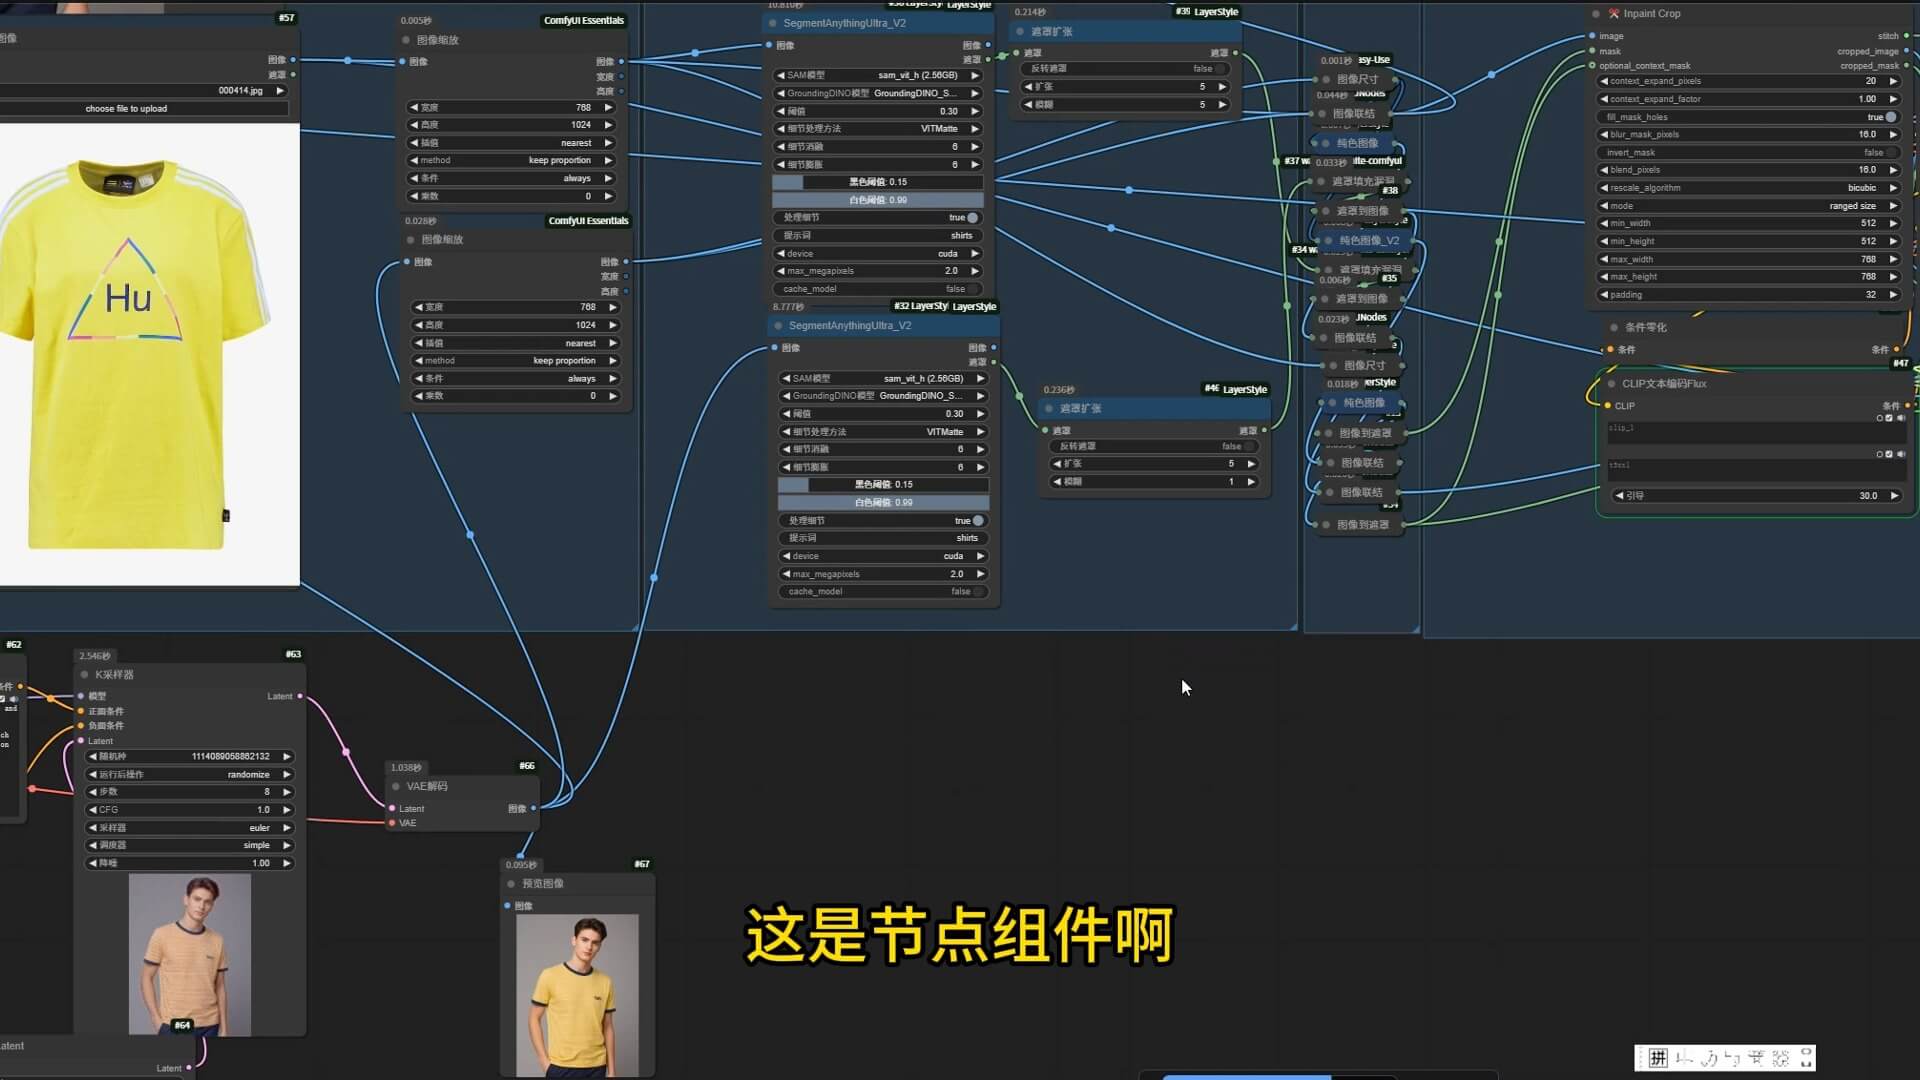Open 调度器 simple selector in K采样器
Image resolution: width=1920 pixels, height=1080 pixels.
point(190,846)
